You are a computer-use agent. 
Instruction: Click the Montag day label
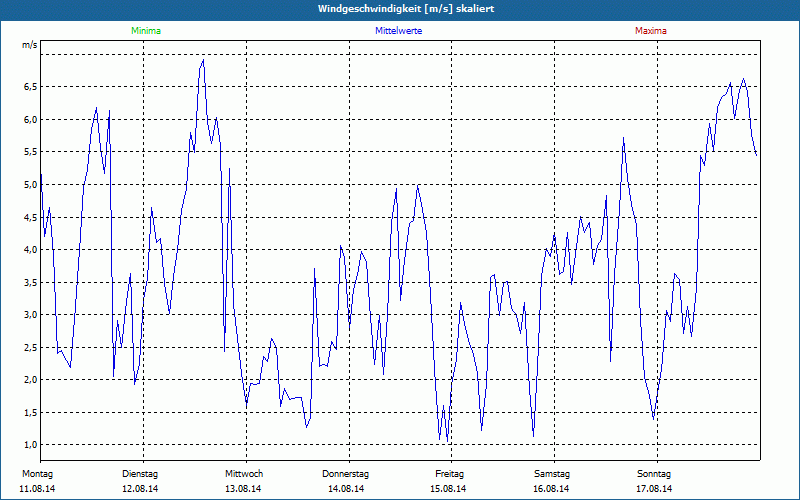(x=38, y=474)
